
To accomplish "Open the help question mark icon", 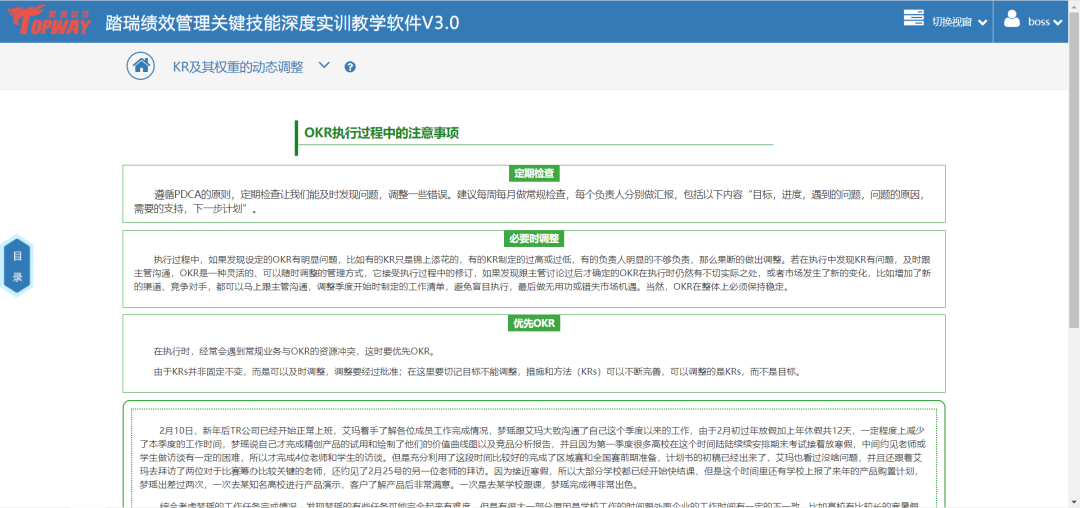I will click(350, 67).
